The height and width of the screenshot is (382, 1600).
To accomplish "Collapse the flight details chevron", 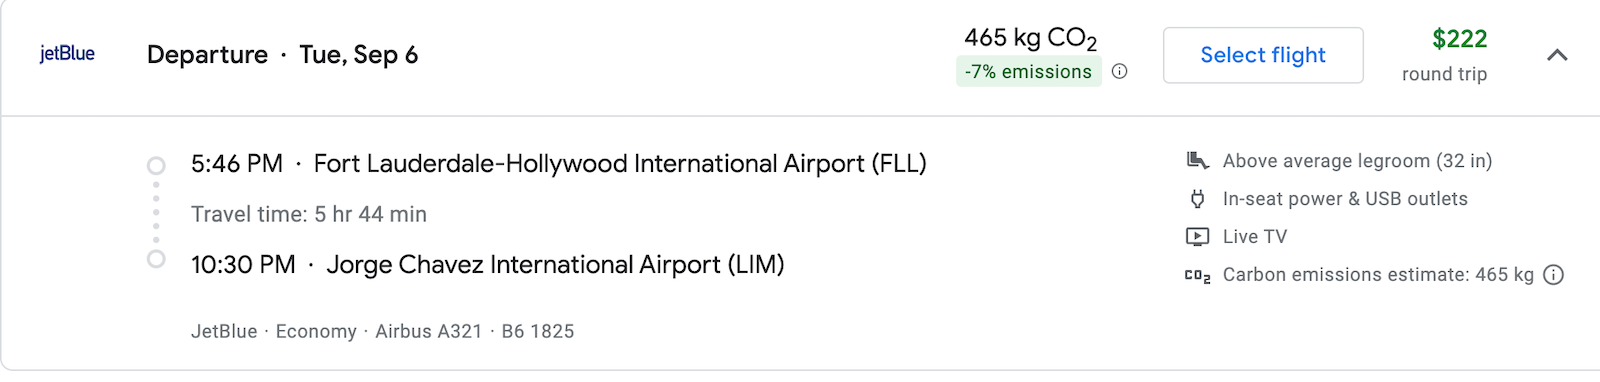I will [1557, 55].
